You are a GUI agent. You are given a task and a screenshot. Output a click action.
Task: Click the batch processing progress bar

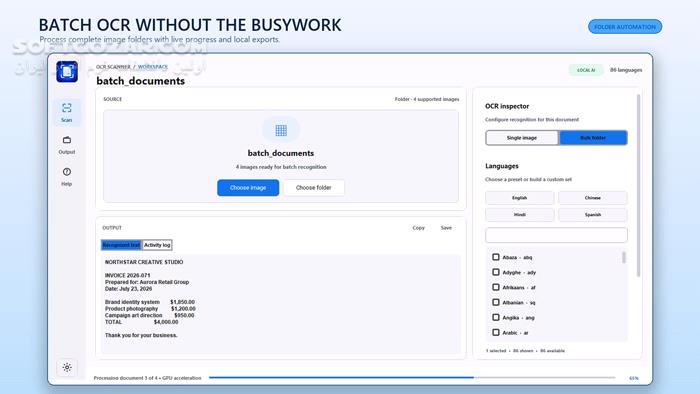(412, 377)
